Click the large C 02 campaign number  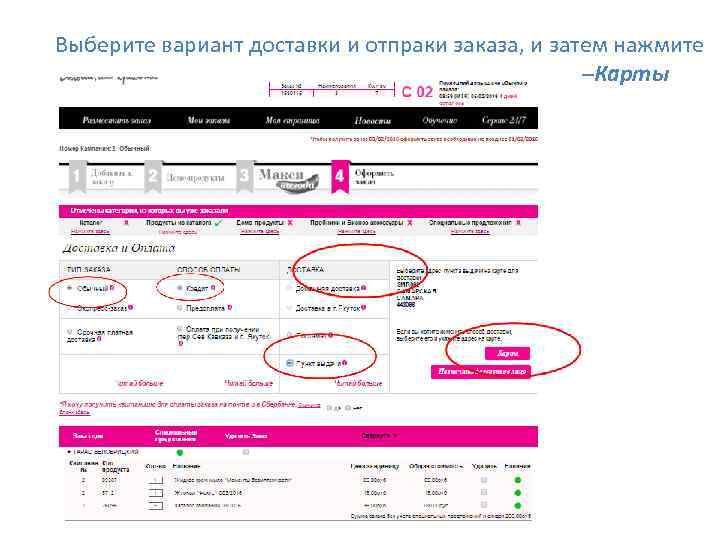[x=417, y=92]
